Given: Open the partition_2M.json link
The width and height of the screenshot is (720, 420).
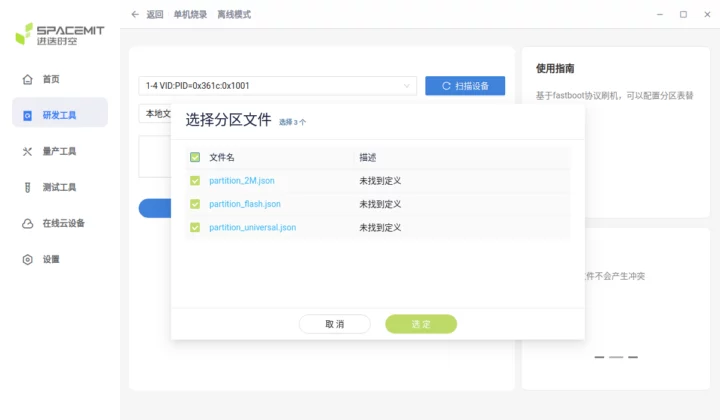Looking at the screenshot, I should point(242,181).
